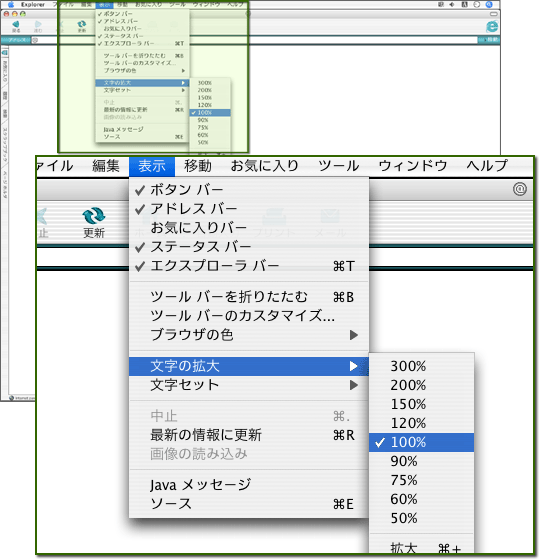
Task: Click the toolbar pill button on window title bar
Action: 494,14
